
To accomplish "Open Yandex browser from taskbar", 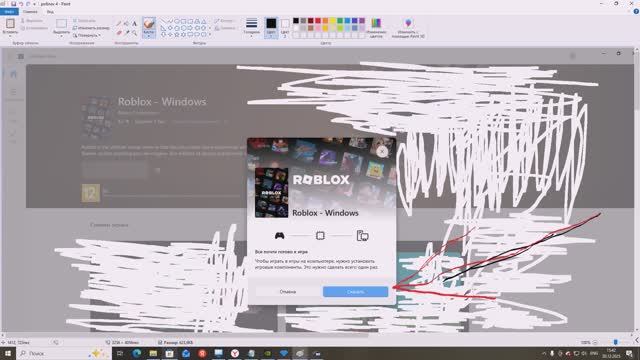I will coord(235,353).
